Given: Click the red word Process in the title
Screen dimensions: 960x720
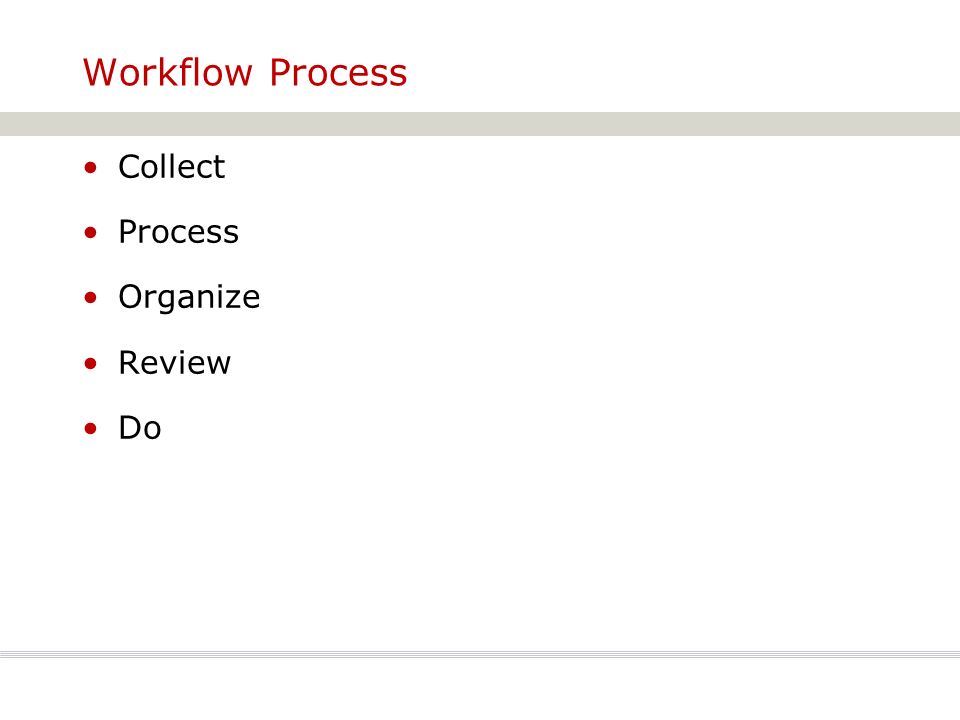Looking at the screenshot, I should [338, 72].
